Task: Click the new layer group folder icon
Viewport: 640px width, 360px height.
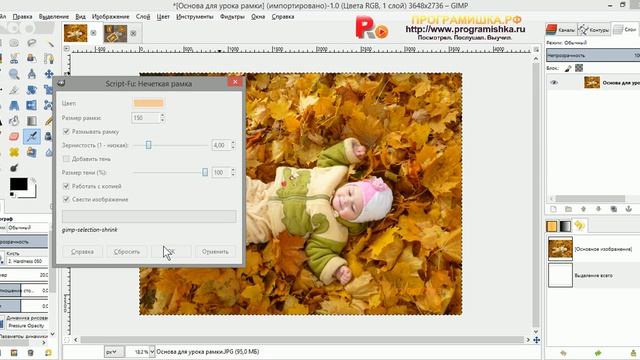Action: click(x=568, y=209)
